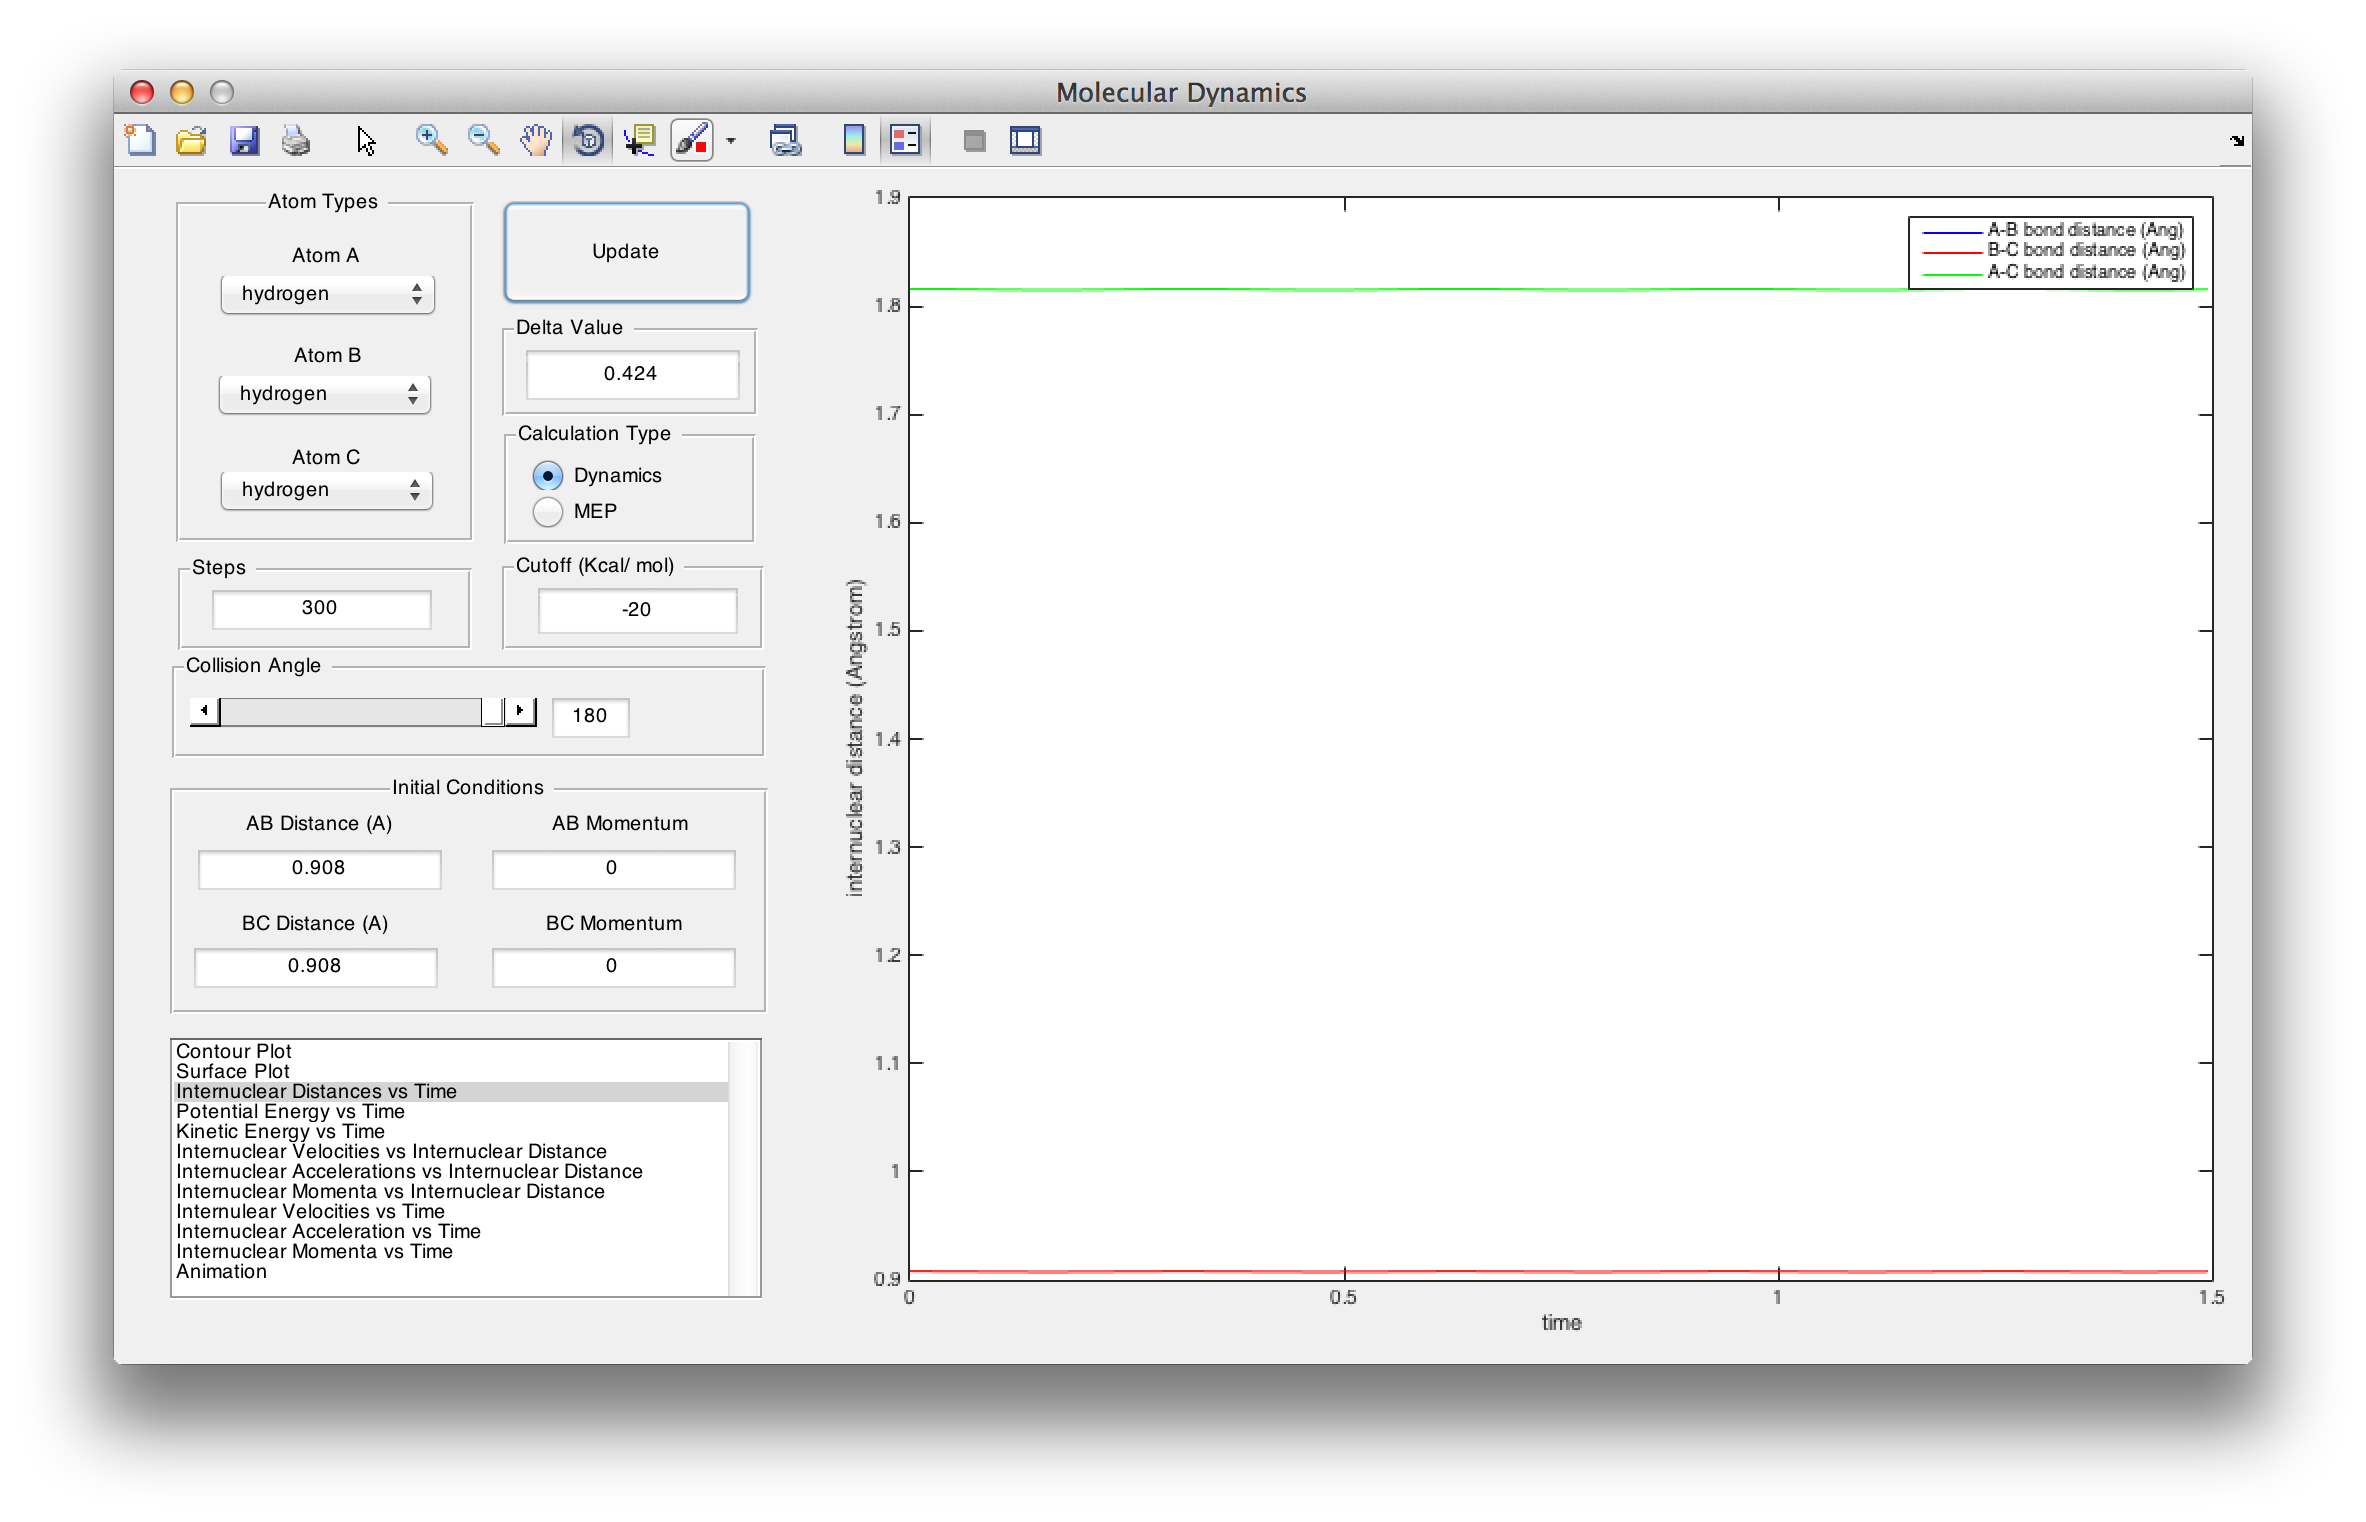Insert a colorbar using toolbar icon
The image size is (2366, 1522).
click(853, 140)
